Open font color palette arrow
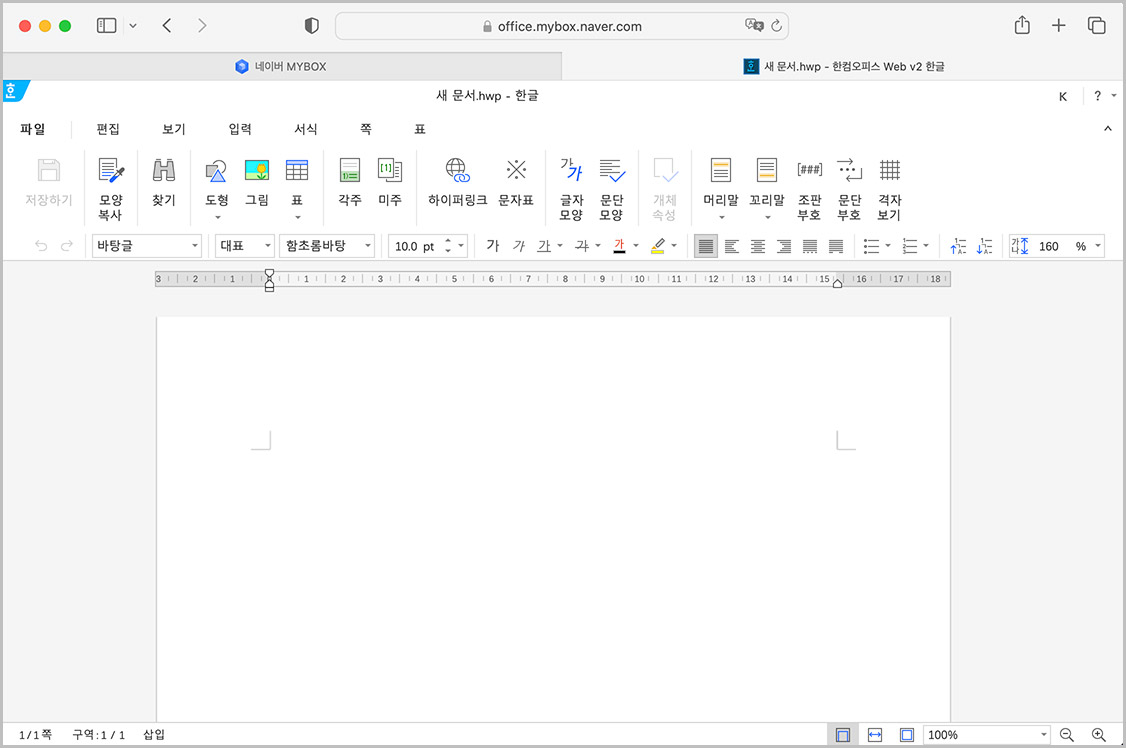 (x=636, y=246)
